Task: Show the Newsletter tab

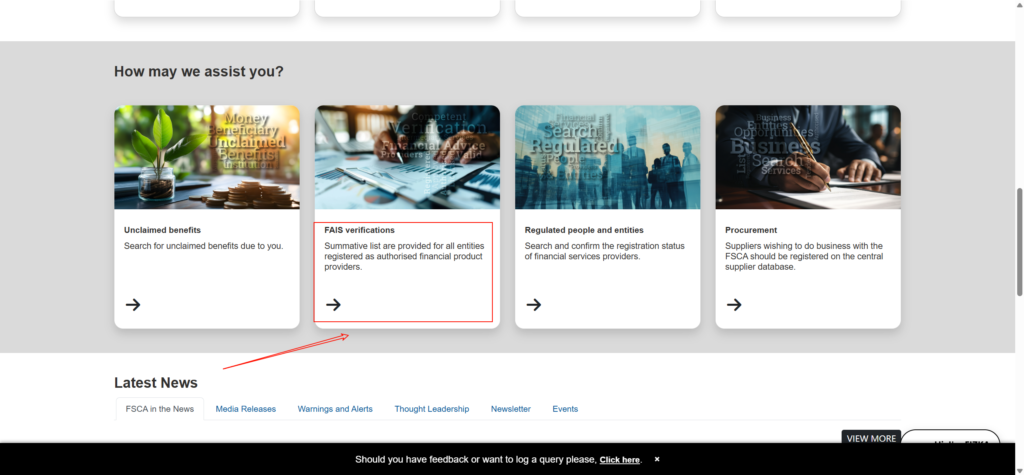Action: tap(510, 409)
